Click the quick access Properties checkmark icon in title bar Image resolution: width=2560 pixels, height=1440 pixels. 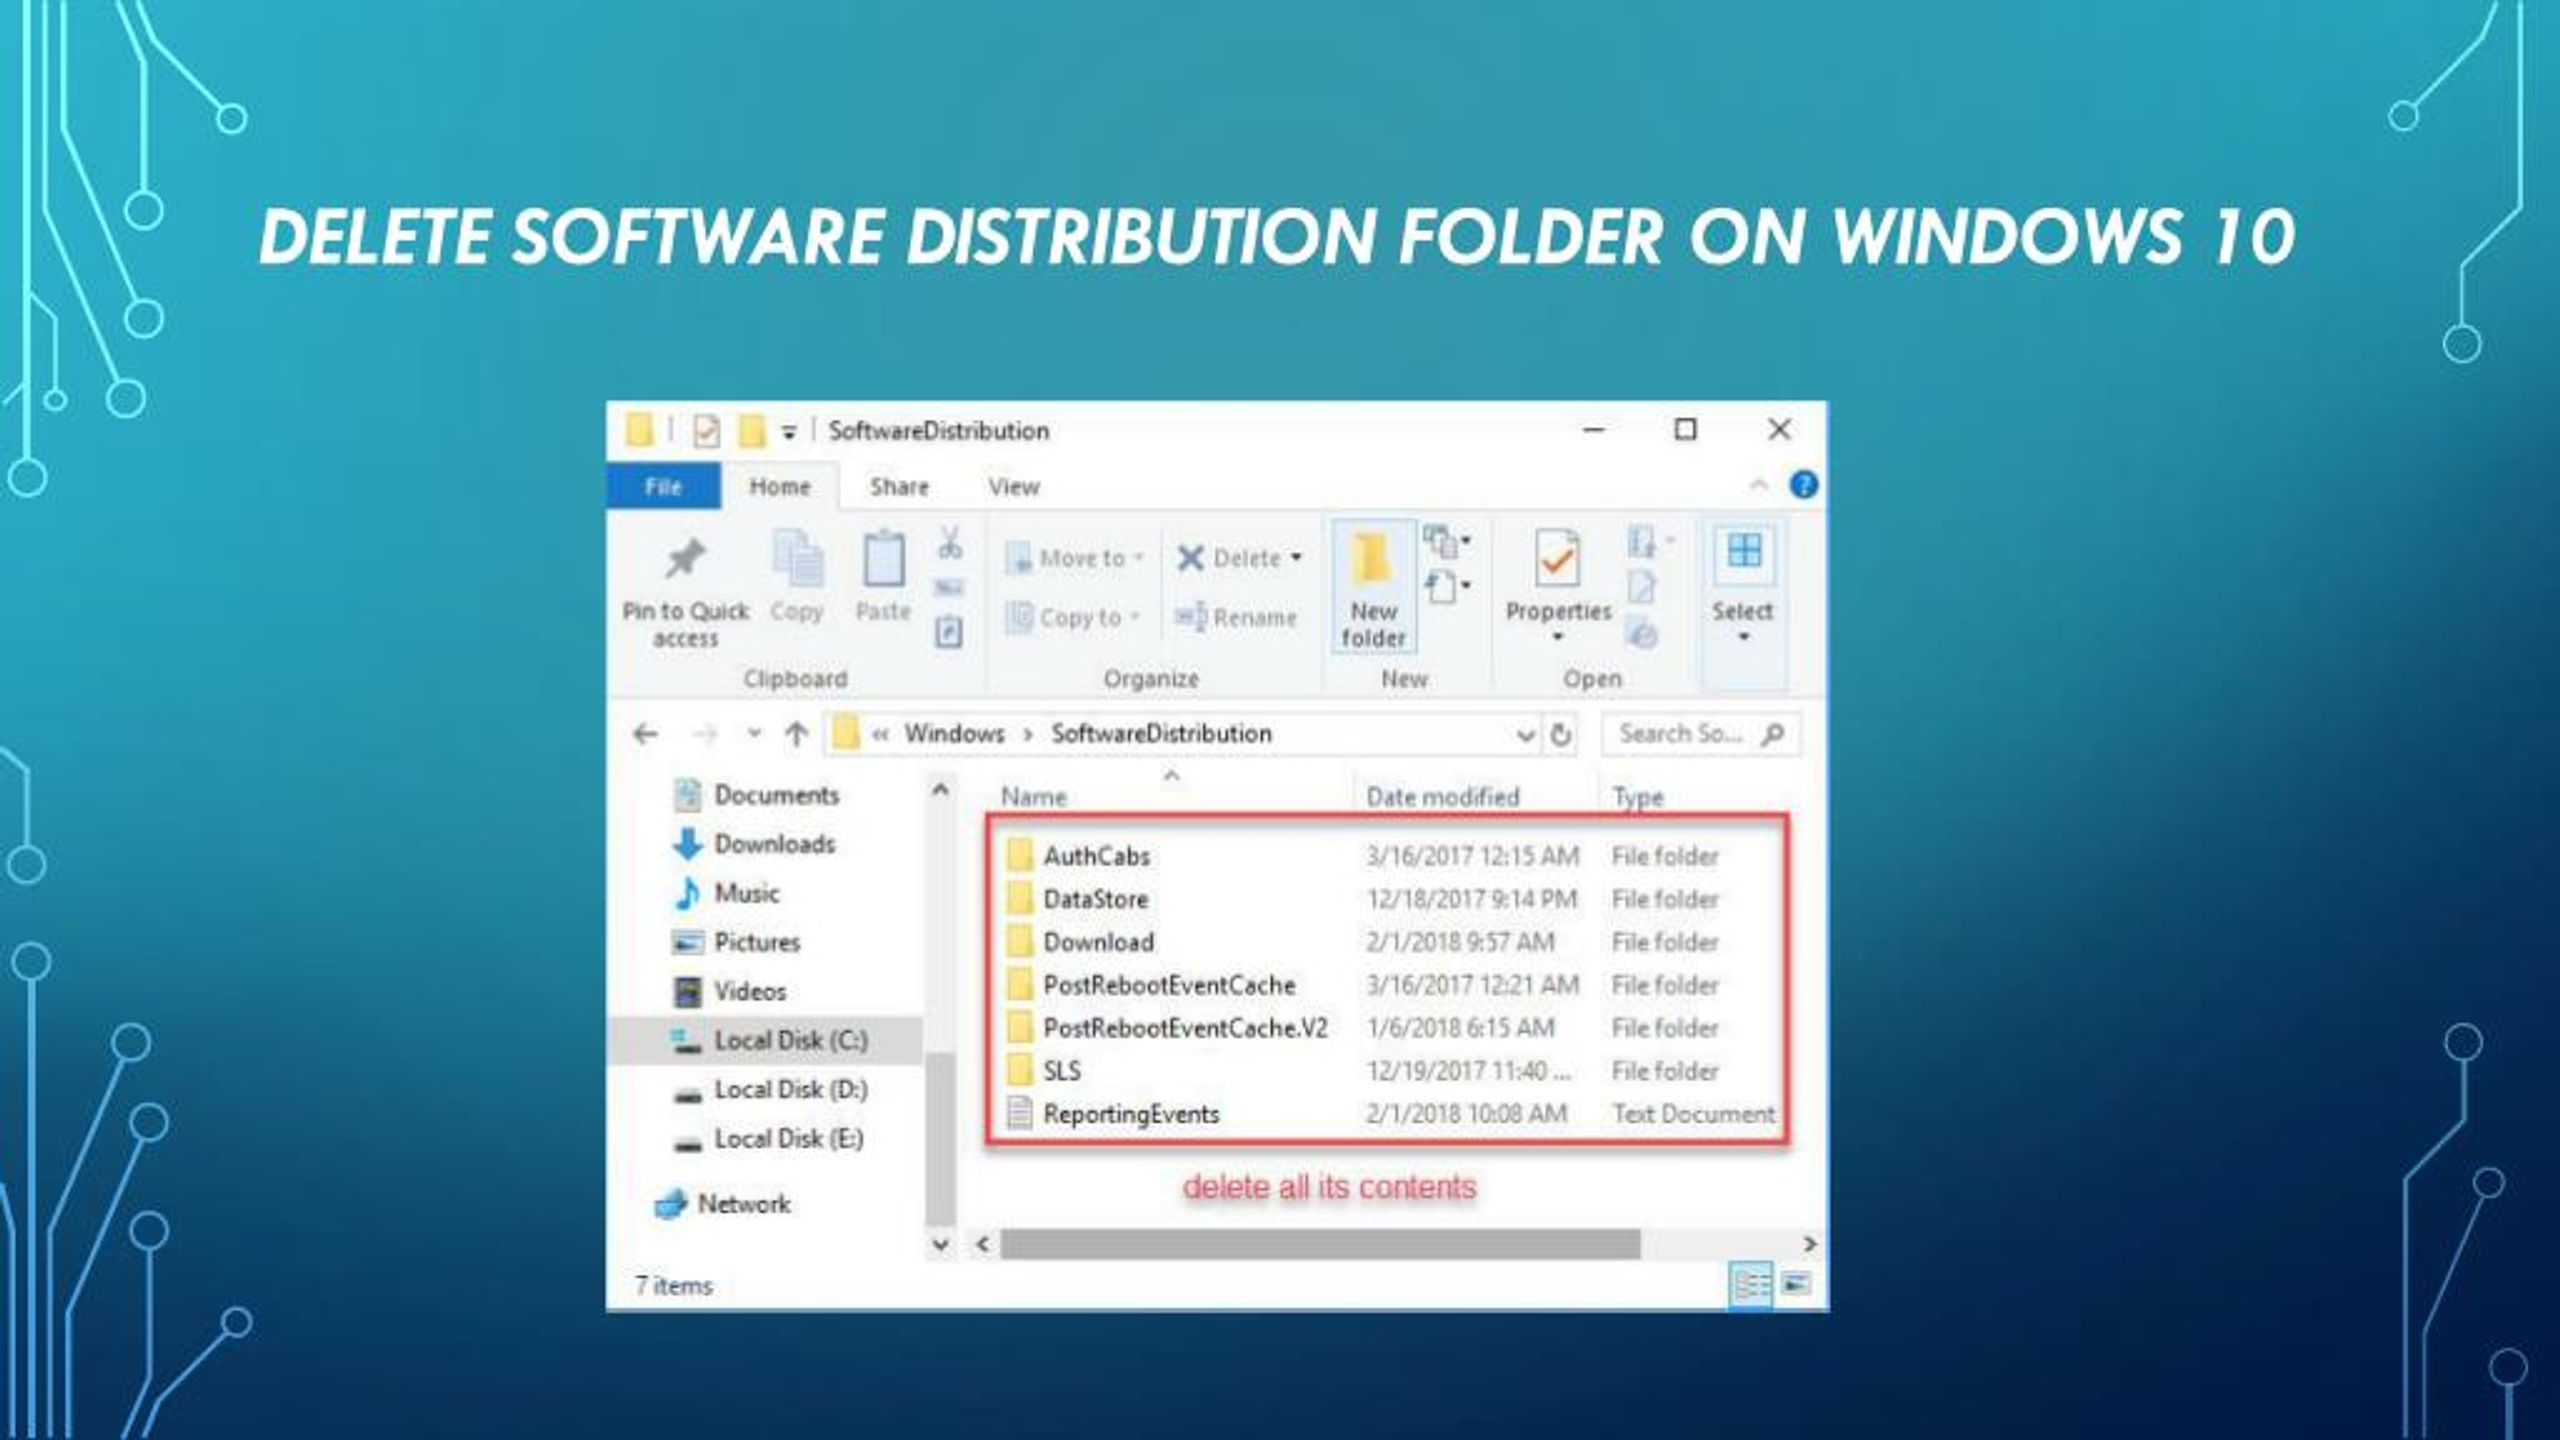[706, 431]
